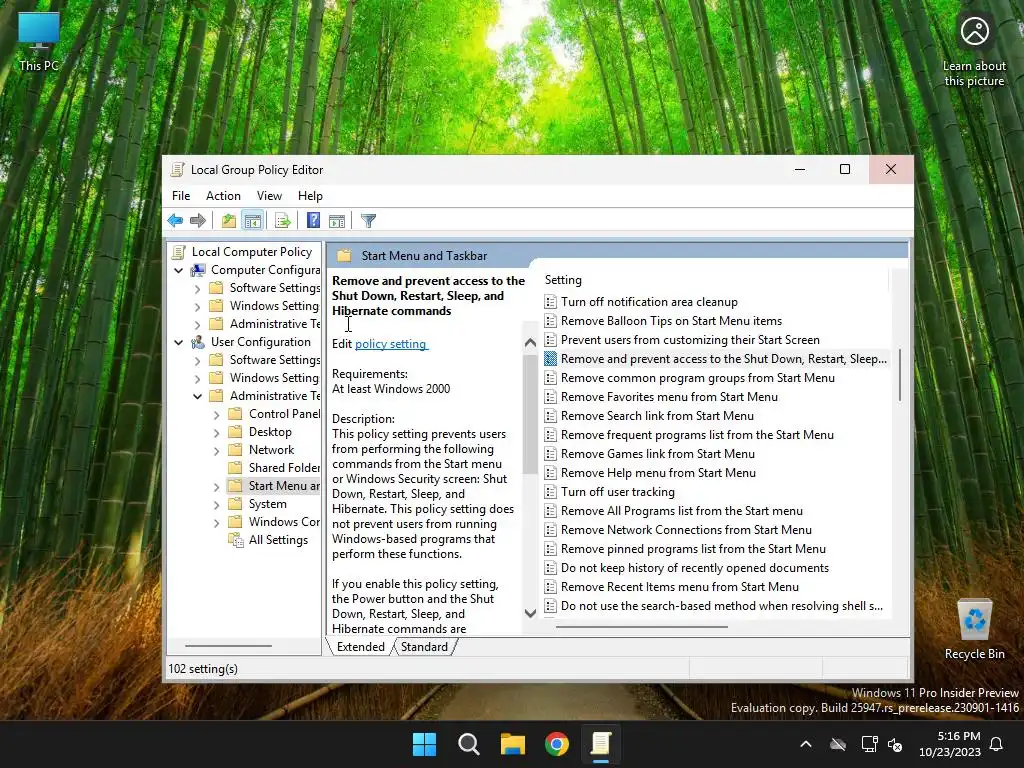Click the description pane scroll-down arrow
The width and height of the screenshot is (1024, 768).
530,613
